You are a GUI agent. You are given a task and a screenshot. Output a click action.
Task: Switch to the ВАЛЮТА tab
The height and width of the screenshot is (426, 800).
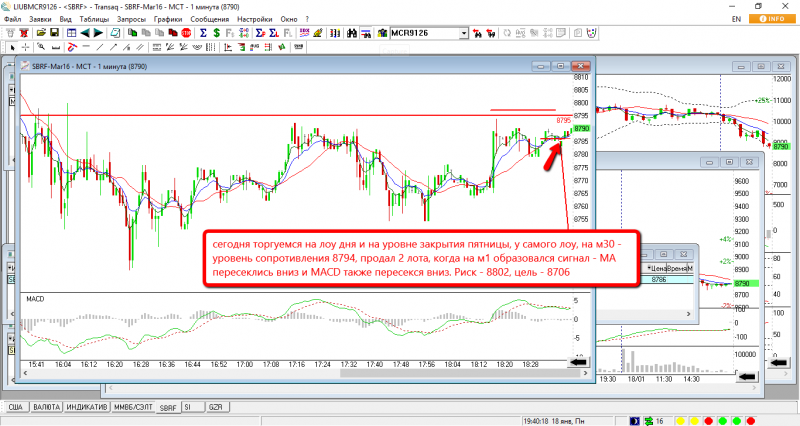click(46, 407)
